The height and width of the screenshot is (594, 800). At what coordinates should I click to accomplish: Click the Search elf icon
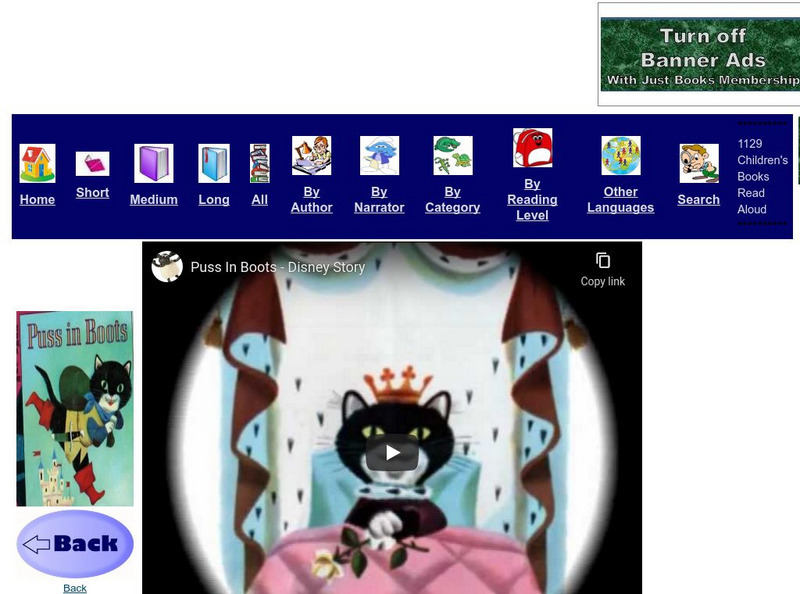[x=697, y=160]
